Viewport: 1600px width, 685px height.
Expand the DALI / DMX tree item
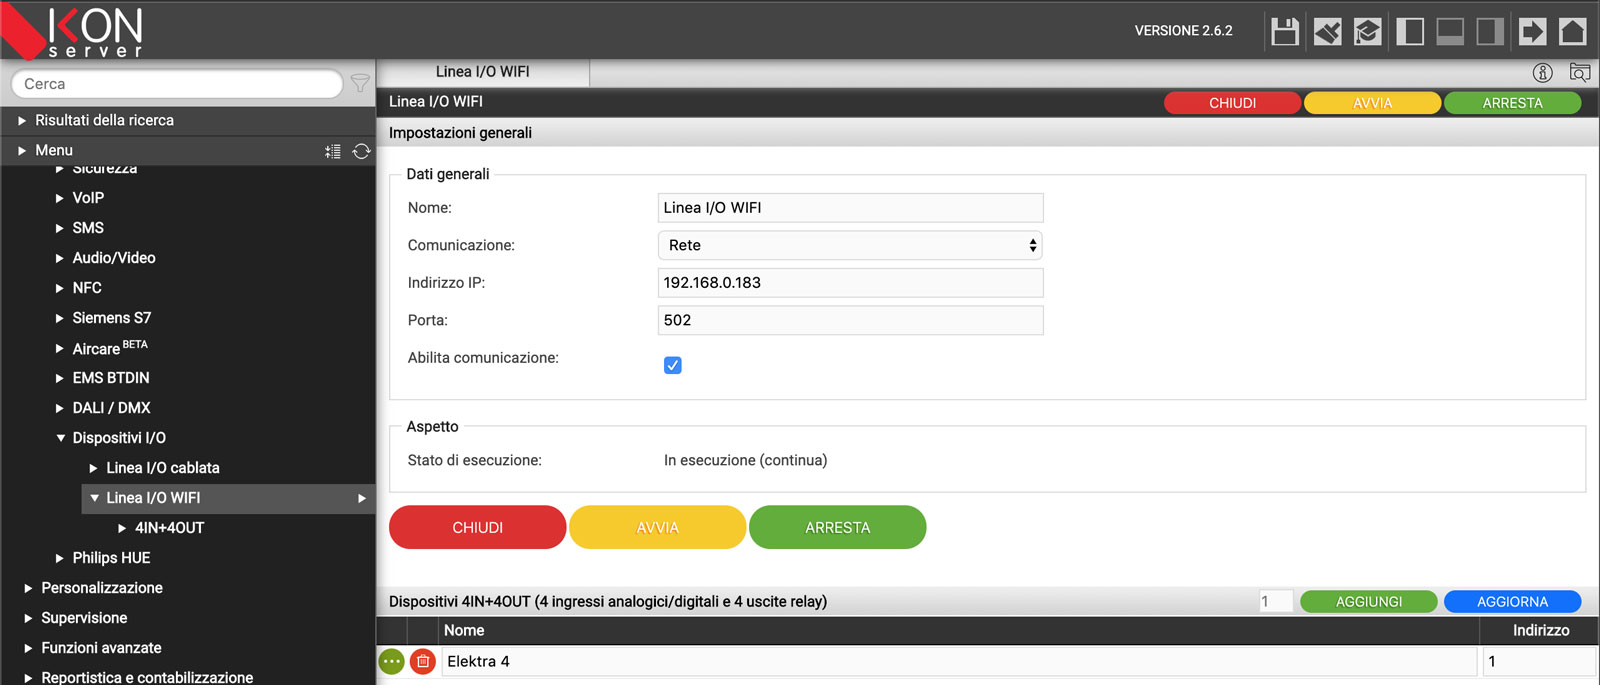coord(60,408)
